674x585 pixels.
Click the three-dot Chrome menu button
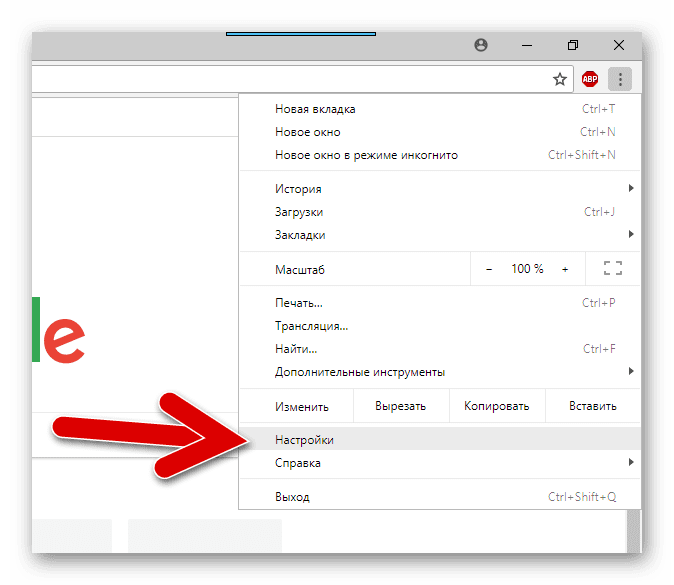[x=620, y=79]
